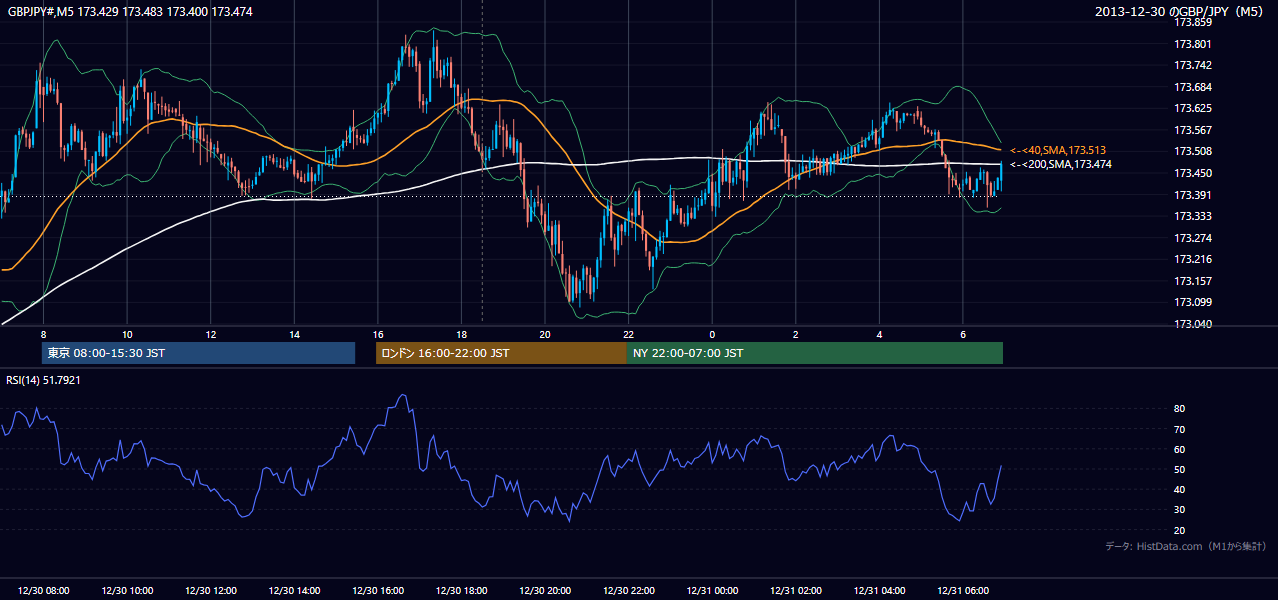This screenshot has height=600, width=1278.
Task: Click hour label 0 under the price chart
Action: [712, 334]
